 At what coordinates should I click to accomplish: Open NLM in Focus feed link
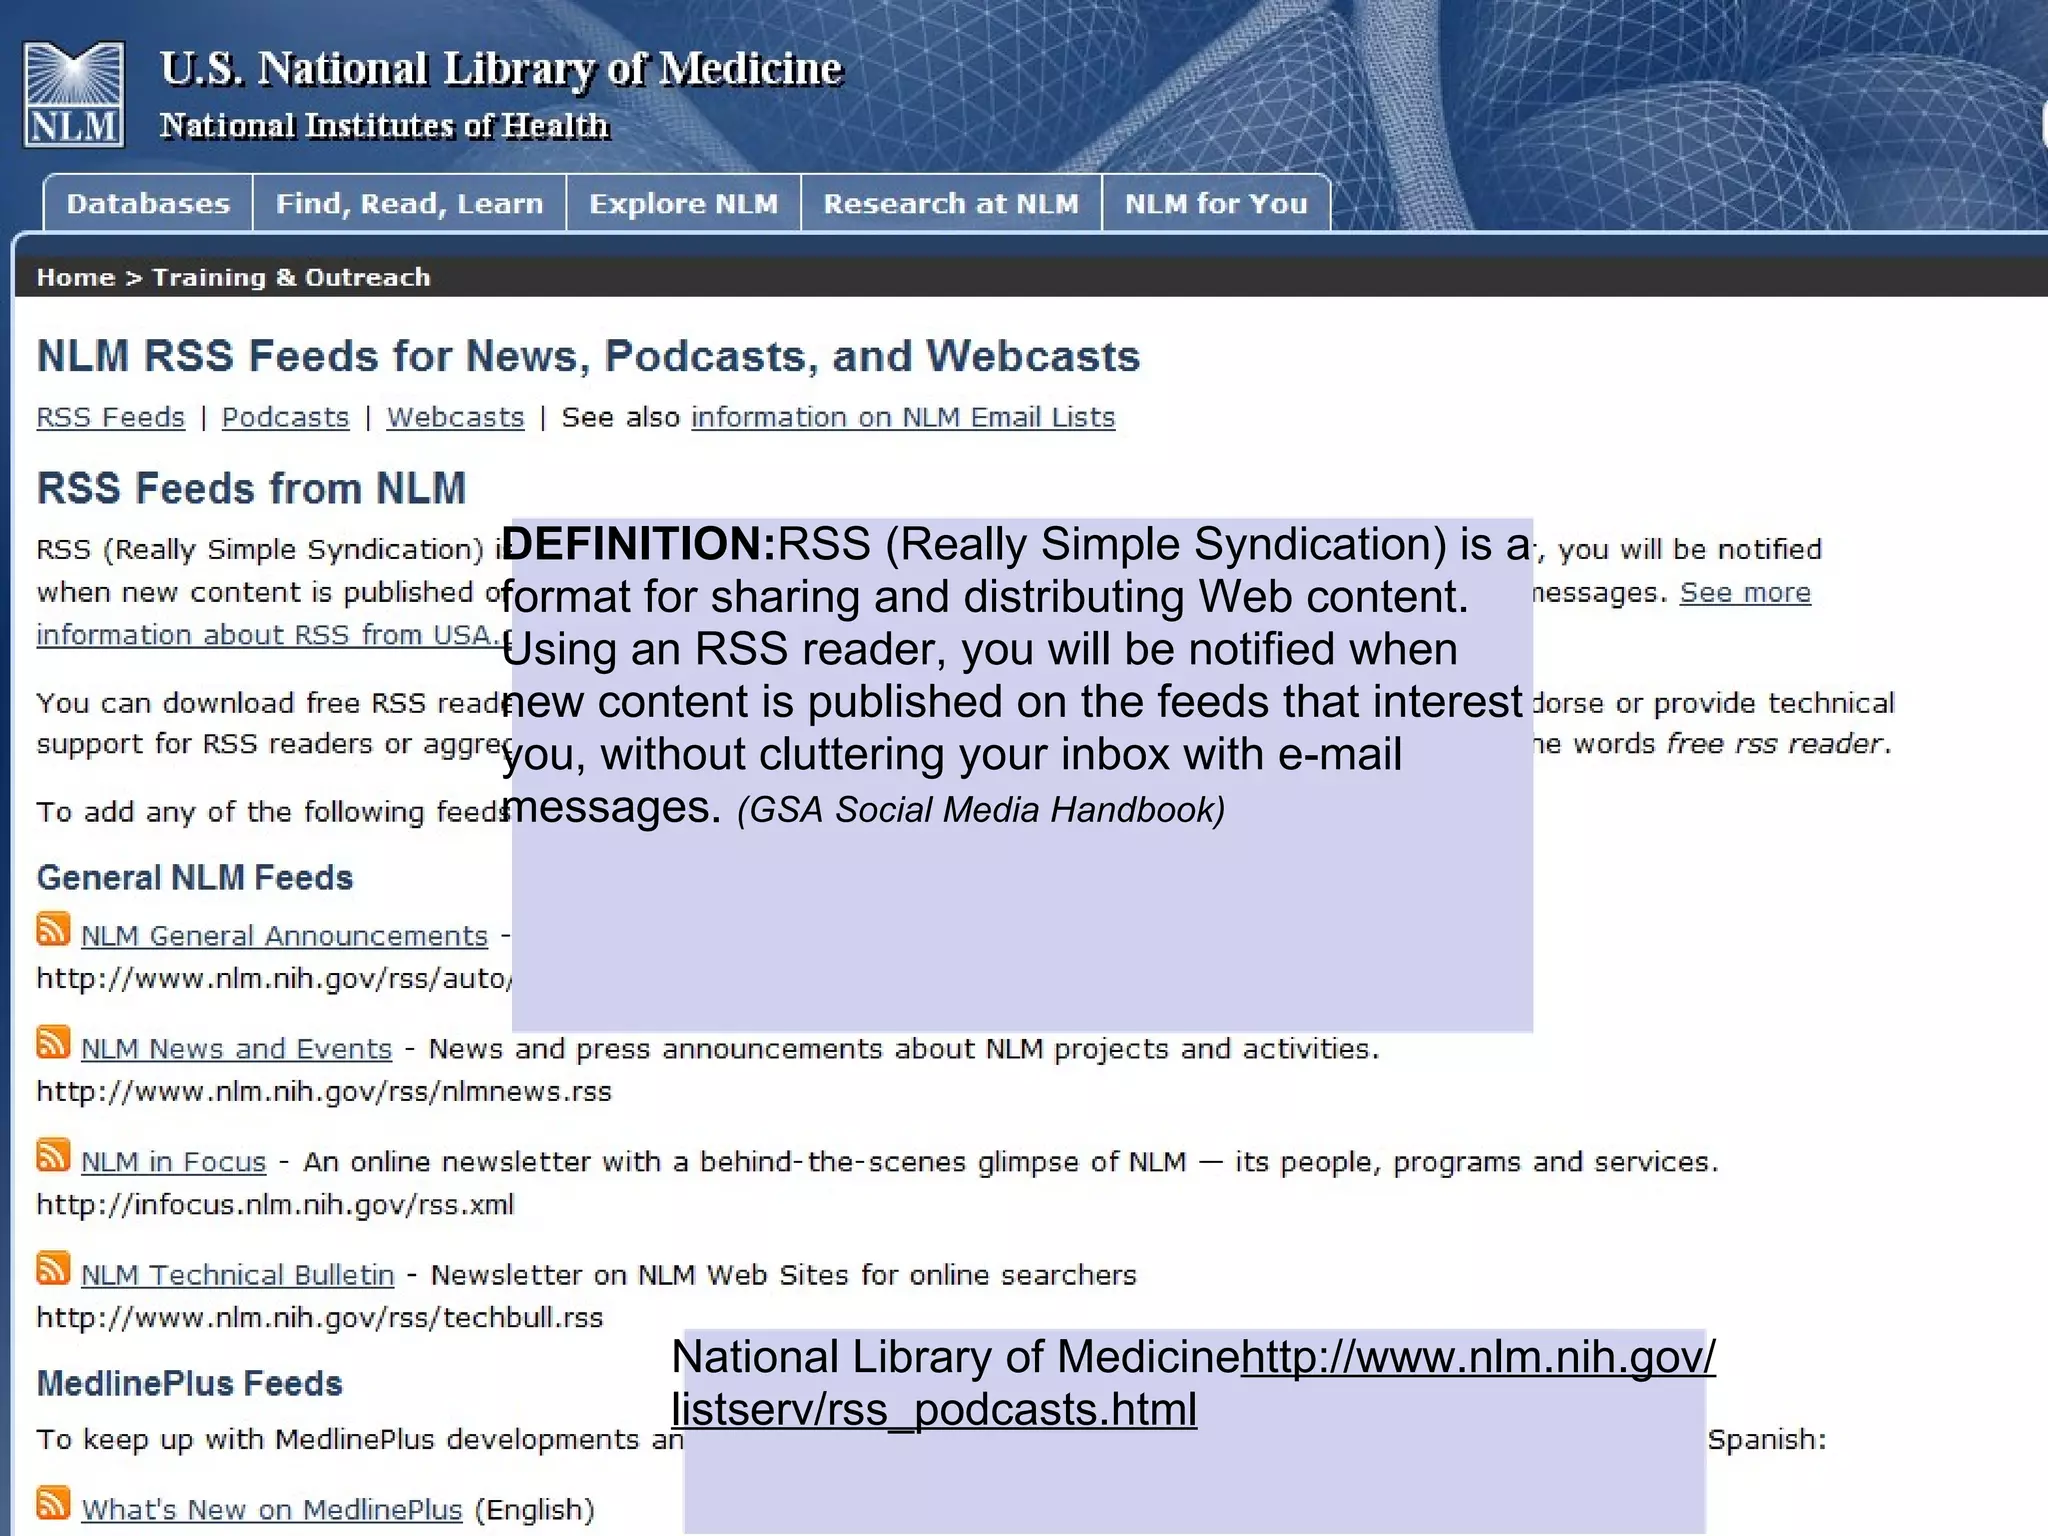(x=174, y=1162)
